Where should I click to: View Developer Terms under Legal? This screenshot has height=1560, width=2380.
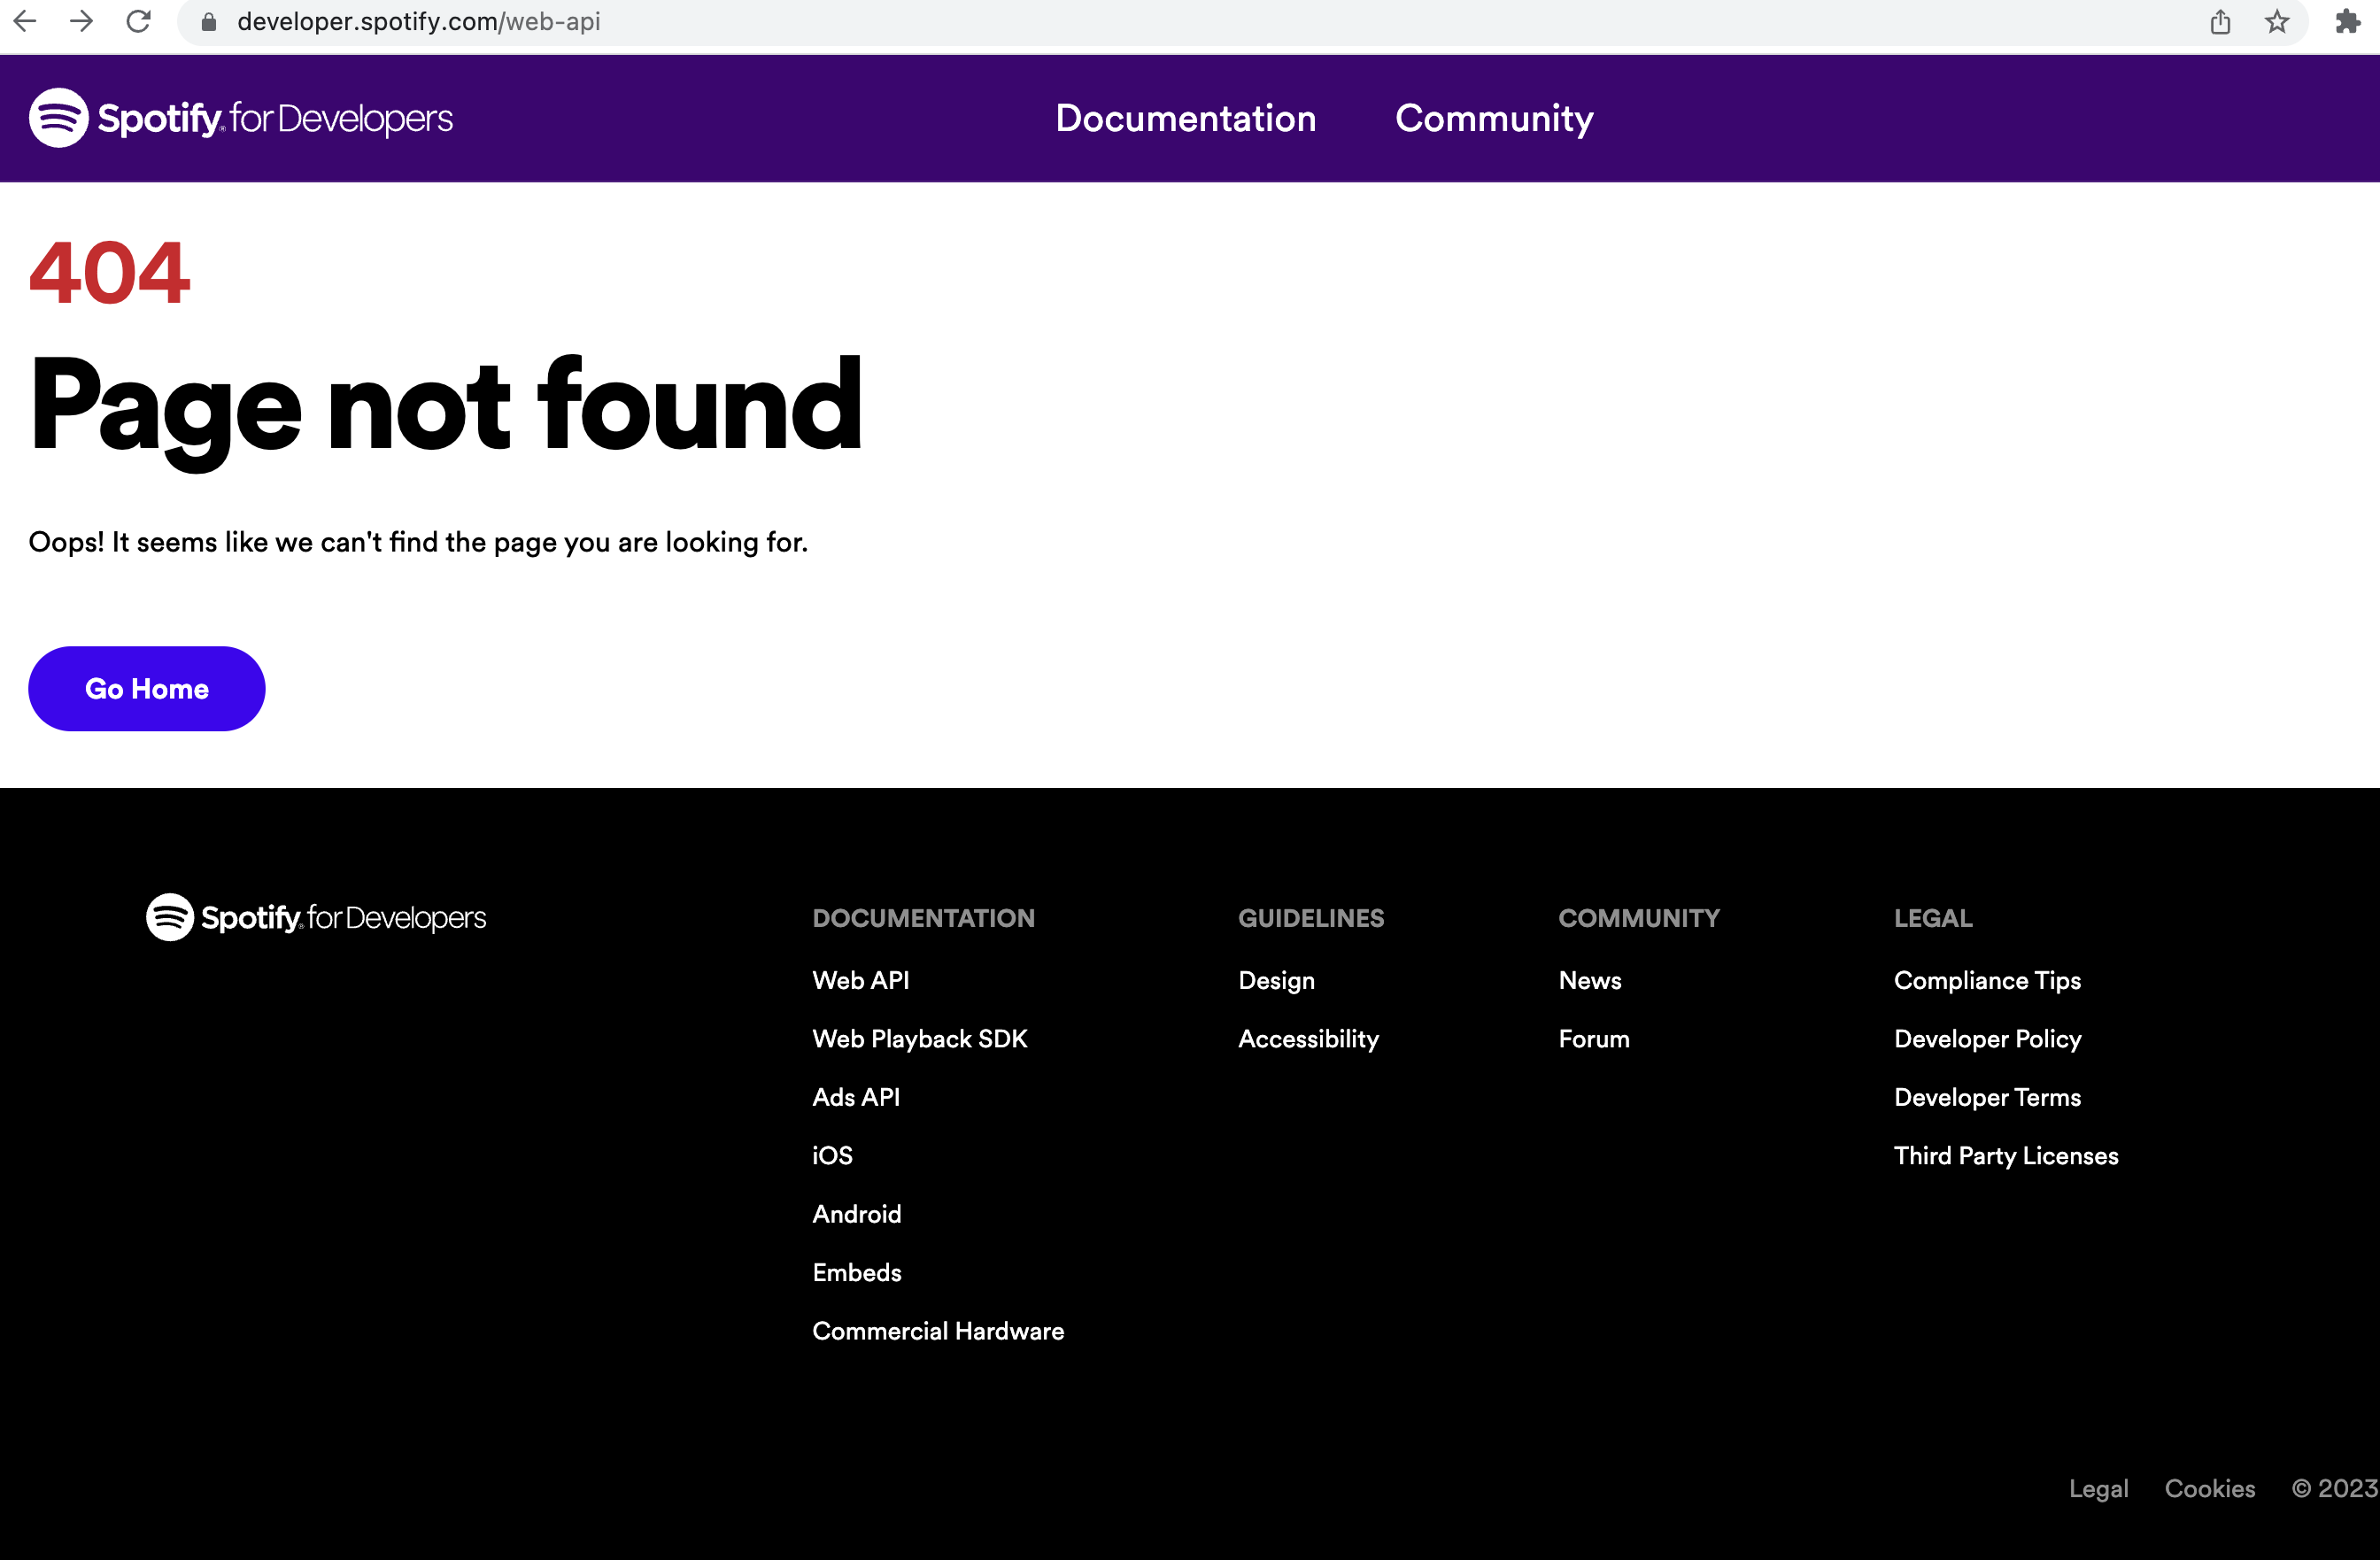click(x=1987, y=1096)
